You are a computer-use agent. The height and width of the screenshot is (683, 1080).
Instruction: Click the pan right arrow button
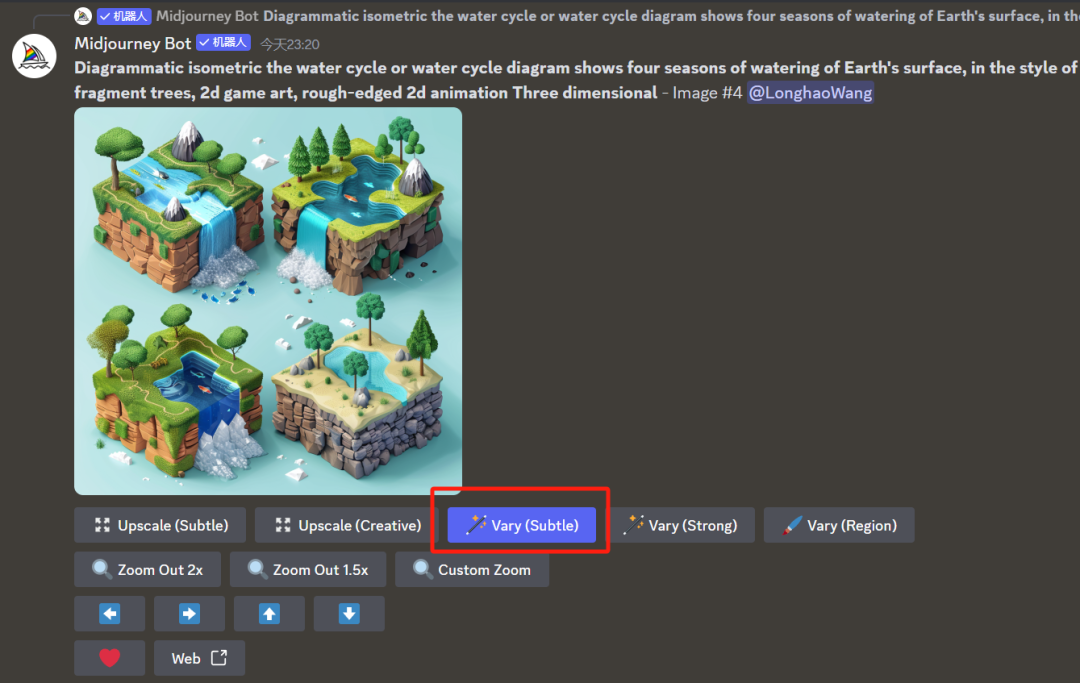coord(189,614)
